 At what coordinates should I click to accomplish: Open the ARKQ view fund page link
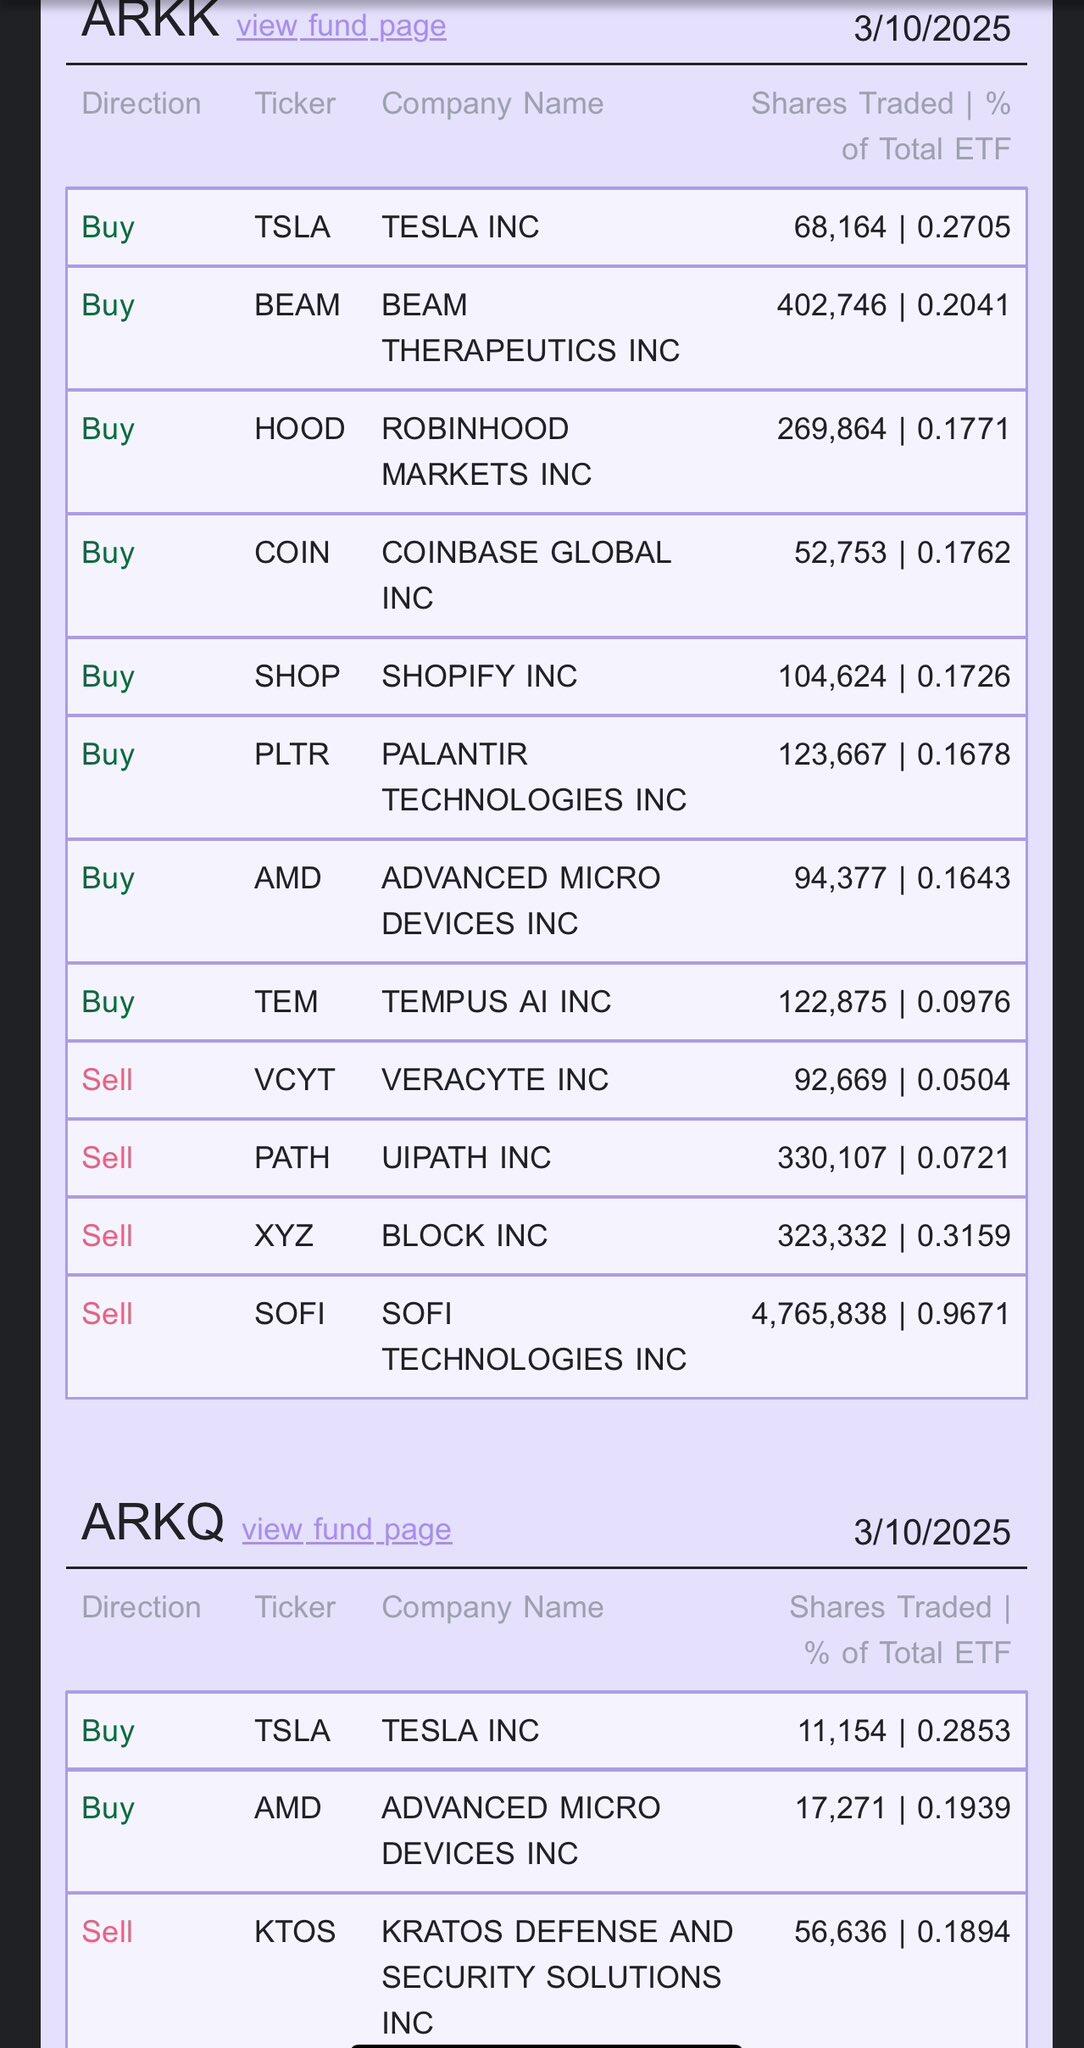[x=346, y=1529]
